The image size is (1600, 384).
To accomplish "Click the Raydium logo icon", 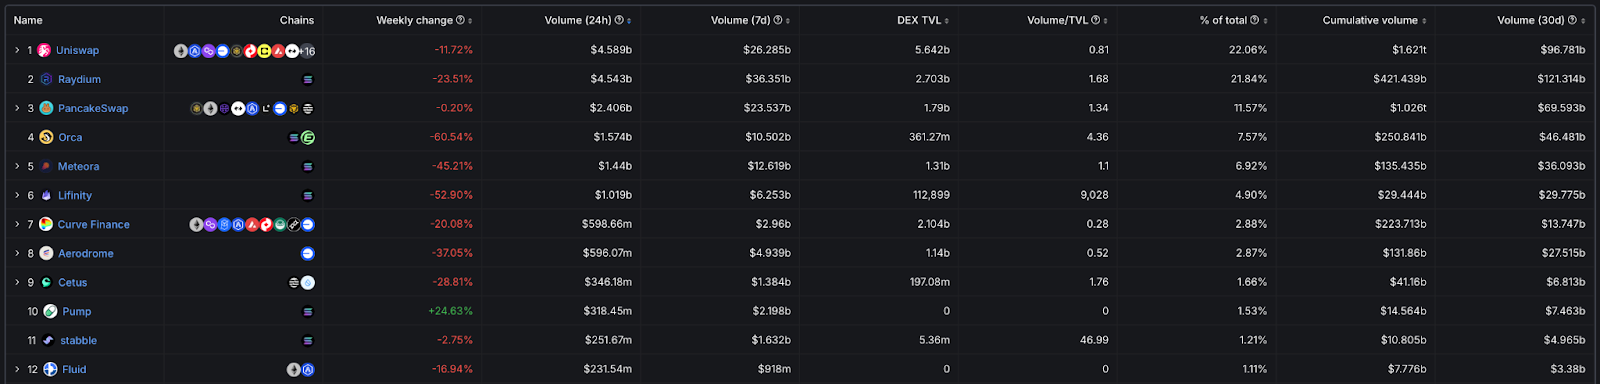I will (46, 79).
